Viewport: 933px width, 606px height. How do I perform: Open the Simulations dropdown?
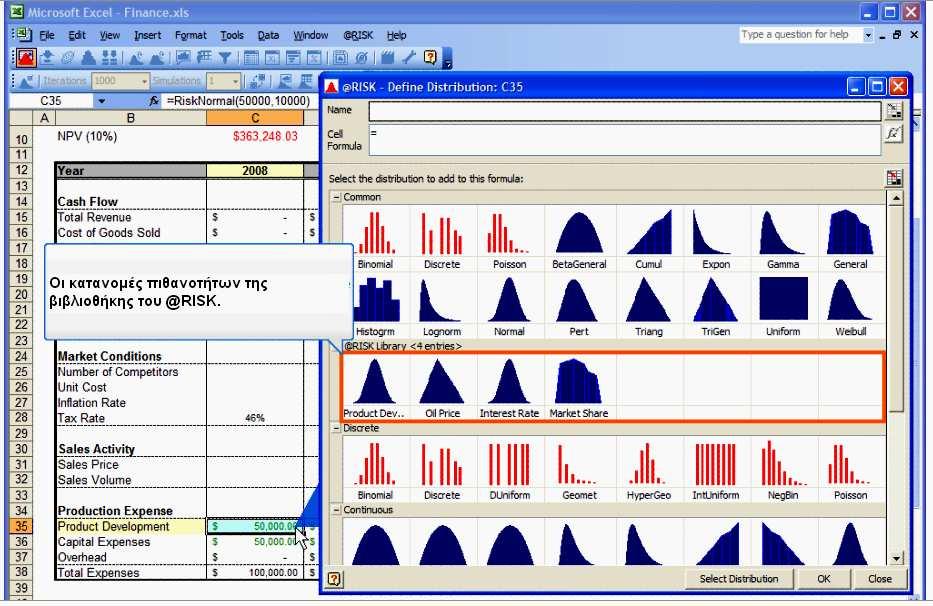point(236,81)
